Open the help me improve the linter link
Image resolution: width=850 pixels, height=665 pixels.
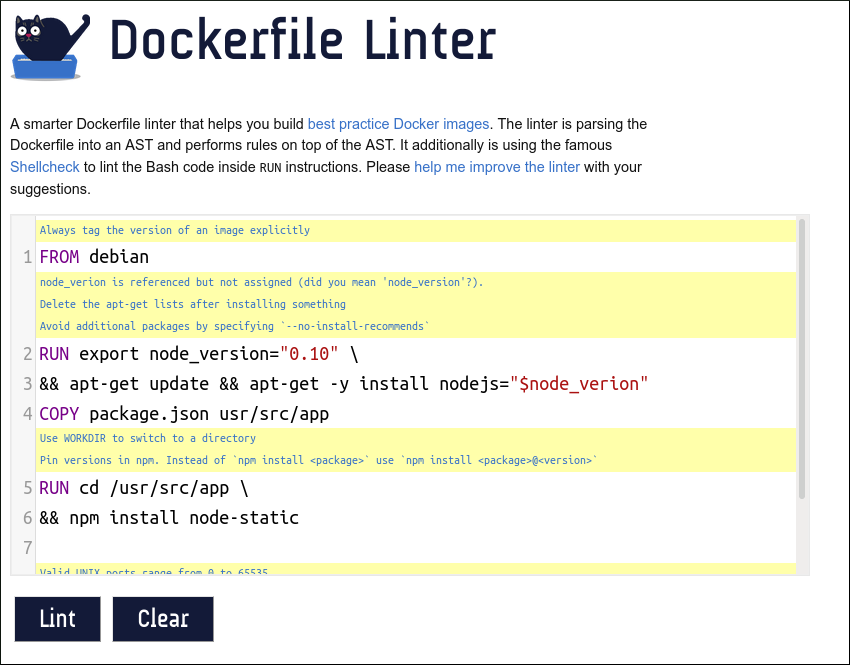[496, 167]
